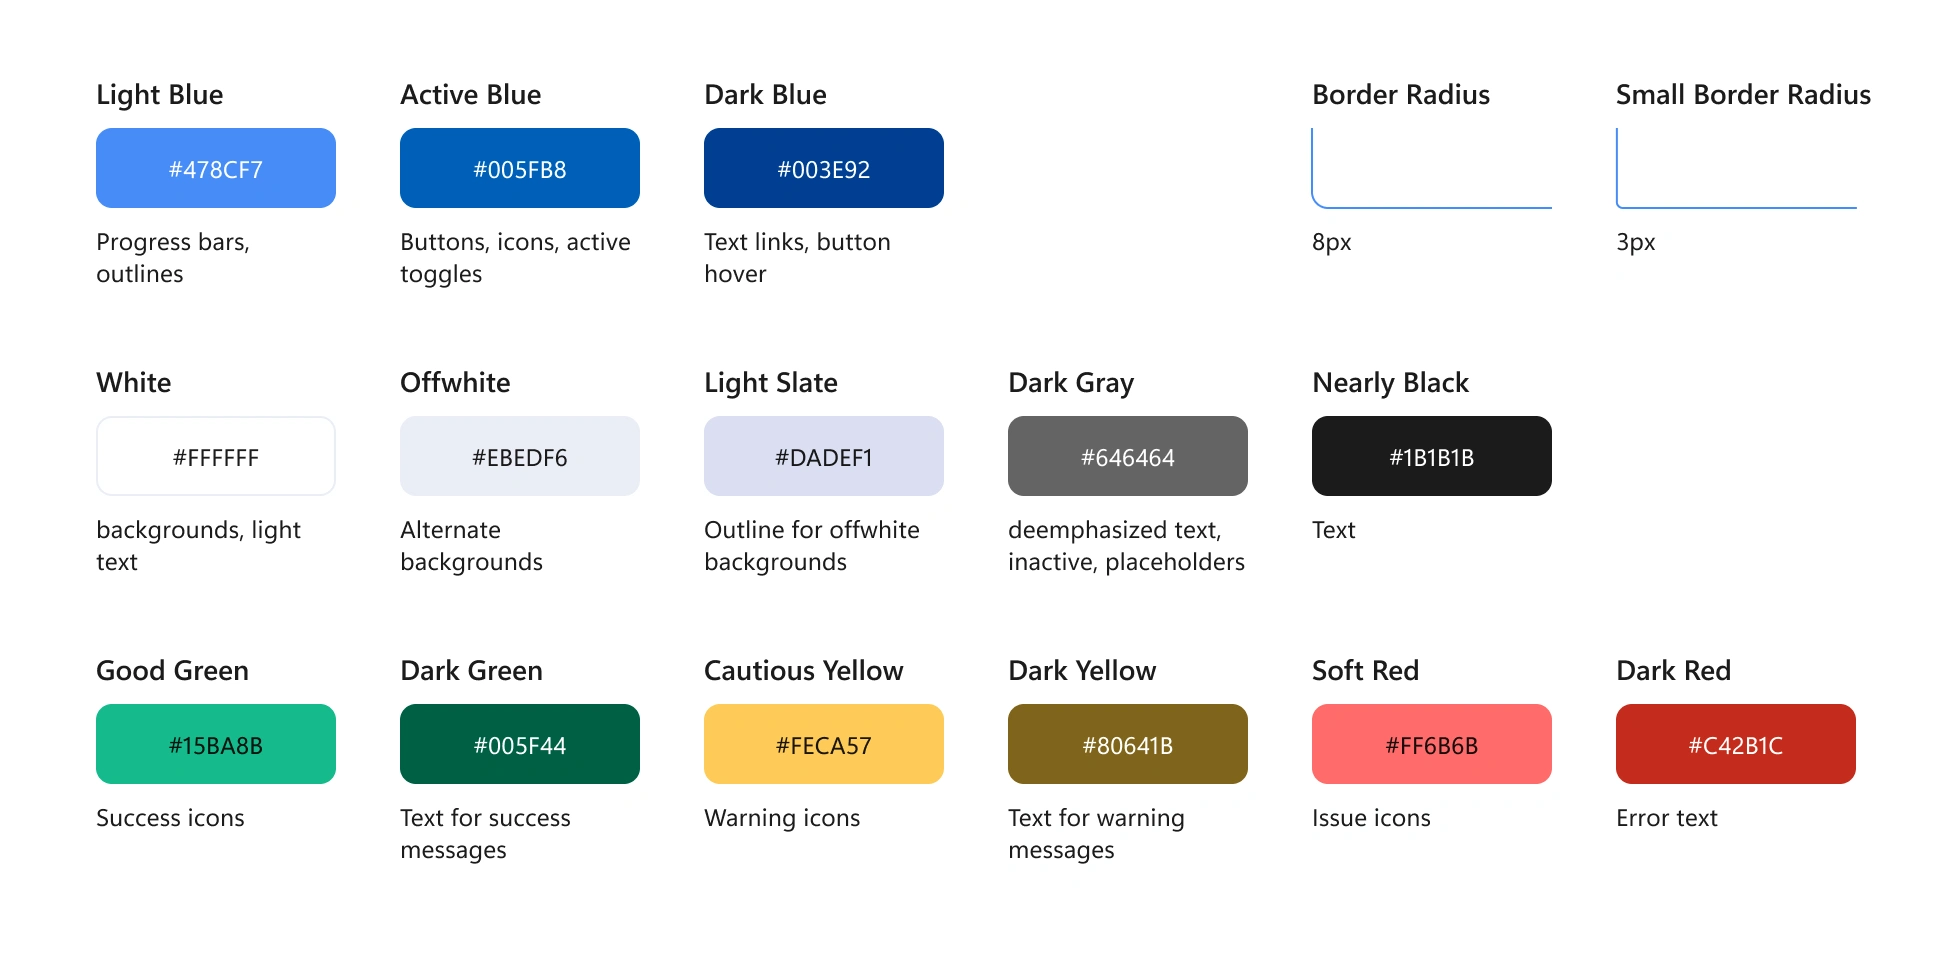Viewport: 1952px width, 960px height.
Task: Click the "Small Border Radius" heading
Action: [1743, 95]
